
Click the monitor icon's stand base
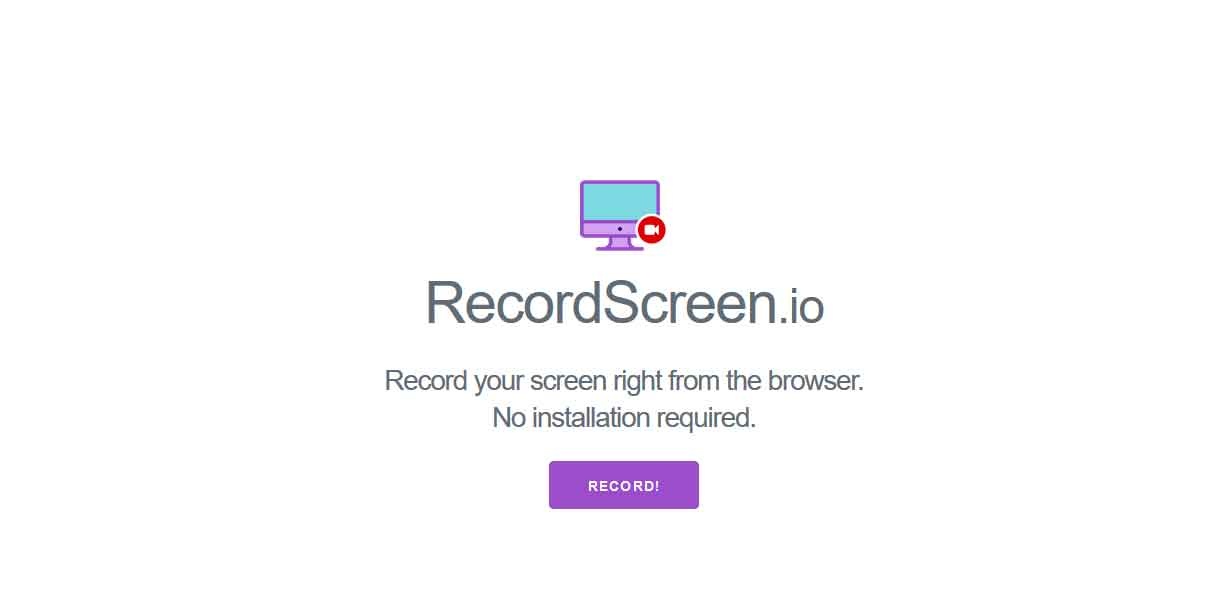pyautogui.click(x=620, y=247)
